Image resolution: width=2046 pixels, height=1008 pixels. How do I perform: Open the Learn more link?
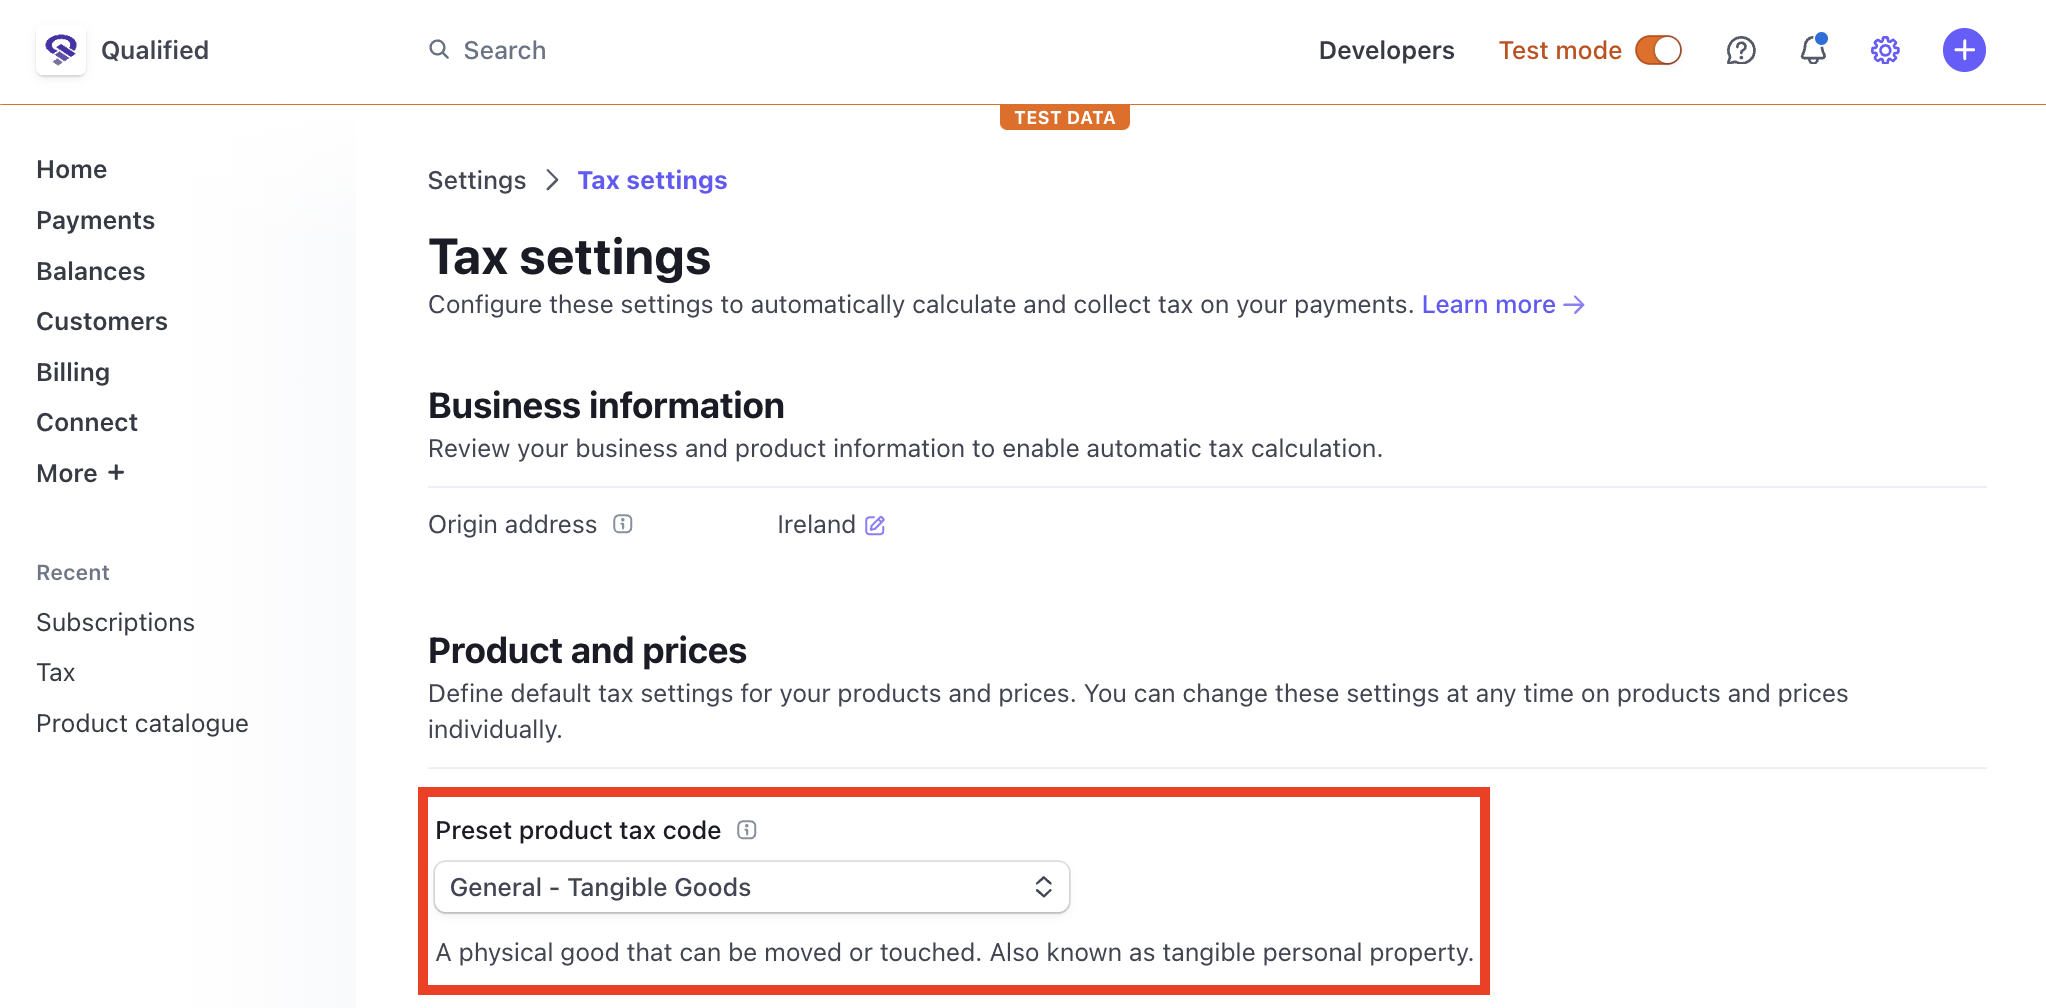click(x=1503, y=304)
